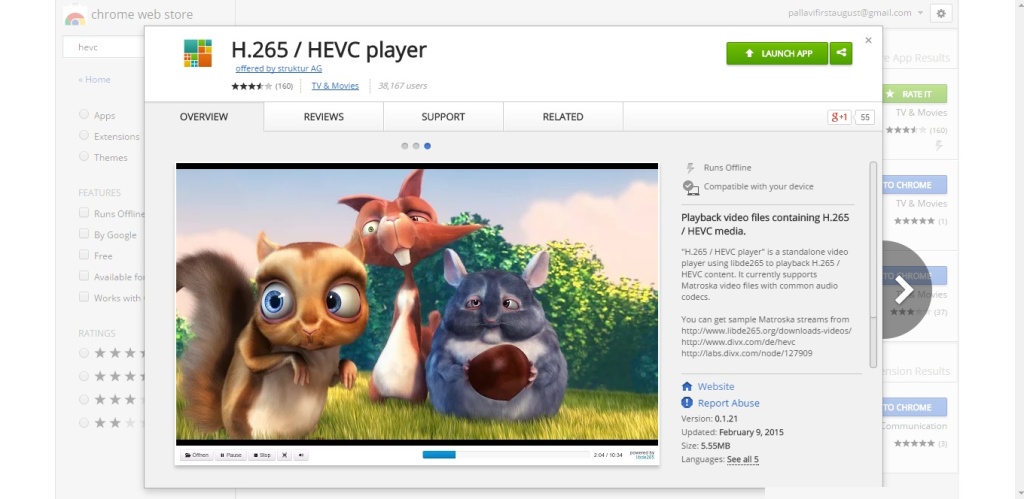This screenshot has height=499, width=1024.
Task: Click Stop in the player screenshot
Action: click(x=262, y=455)
